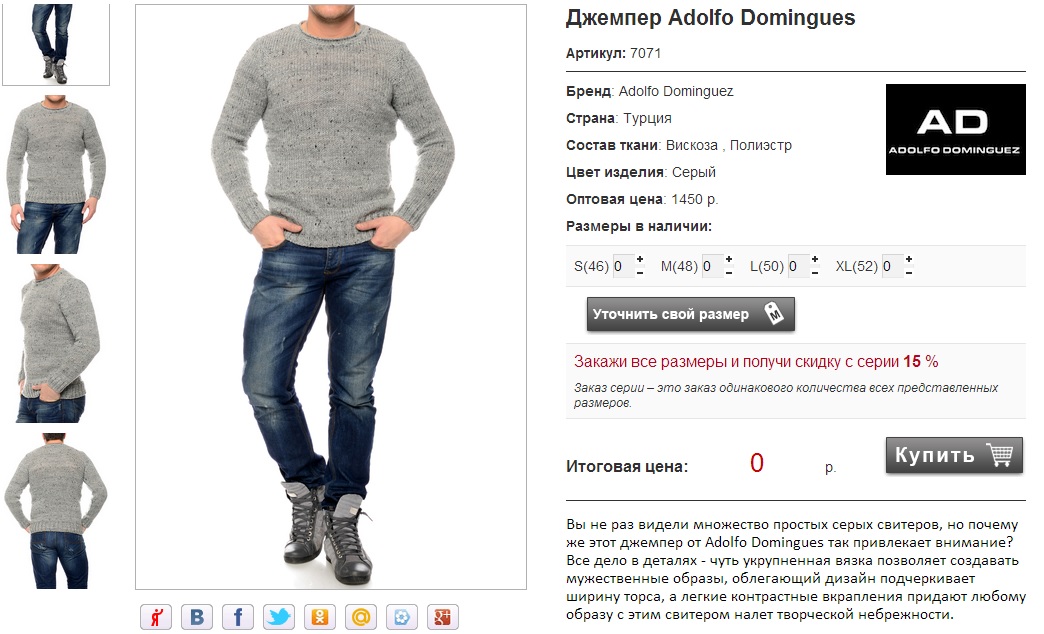Share the product on Facebook
This screenshot has width=1044, height=634.
[x=238, y=617]
